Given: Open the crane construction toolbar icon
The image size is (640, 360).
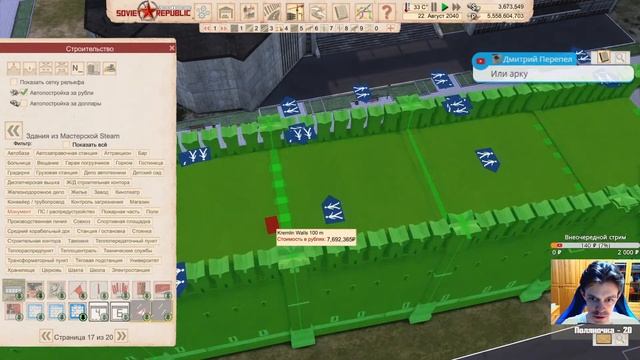Looking at the screenshot, I should pyautogui.click(x=295, y=11).
